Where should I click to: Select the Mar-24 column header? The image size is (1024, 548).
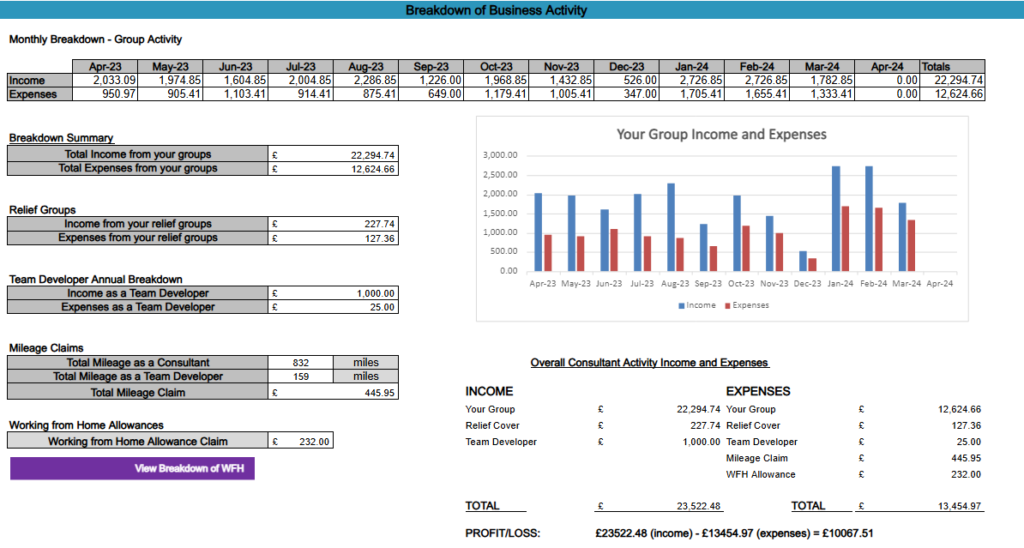(x=822, y=67)
